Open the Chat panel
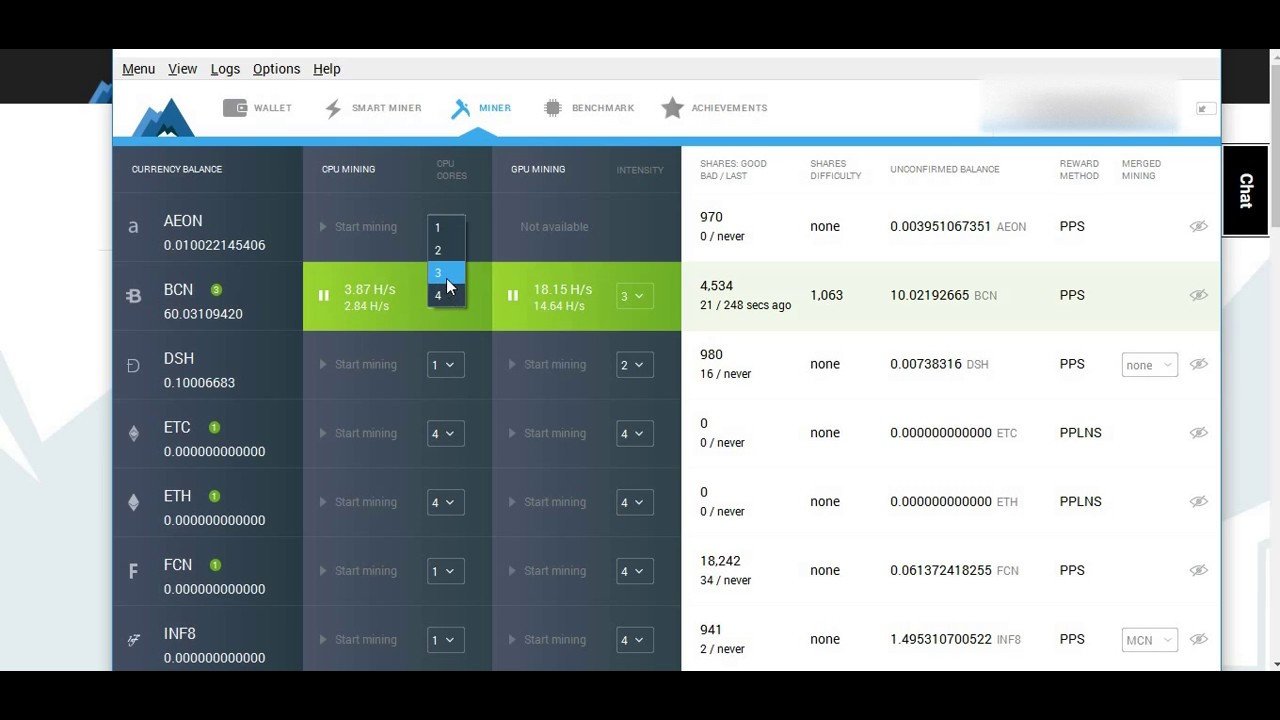The width and height of the screenshot is (1280, 720). click(x=1245, y=190)
